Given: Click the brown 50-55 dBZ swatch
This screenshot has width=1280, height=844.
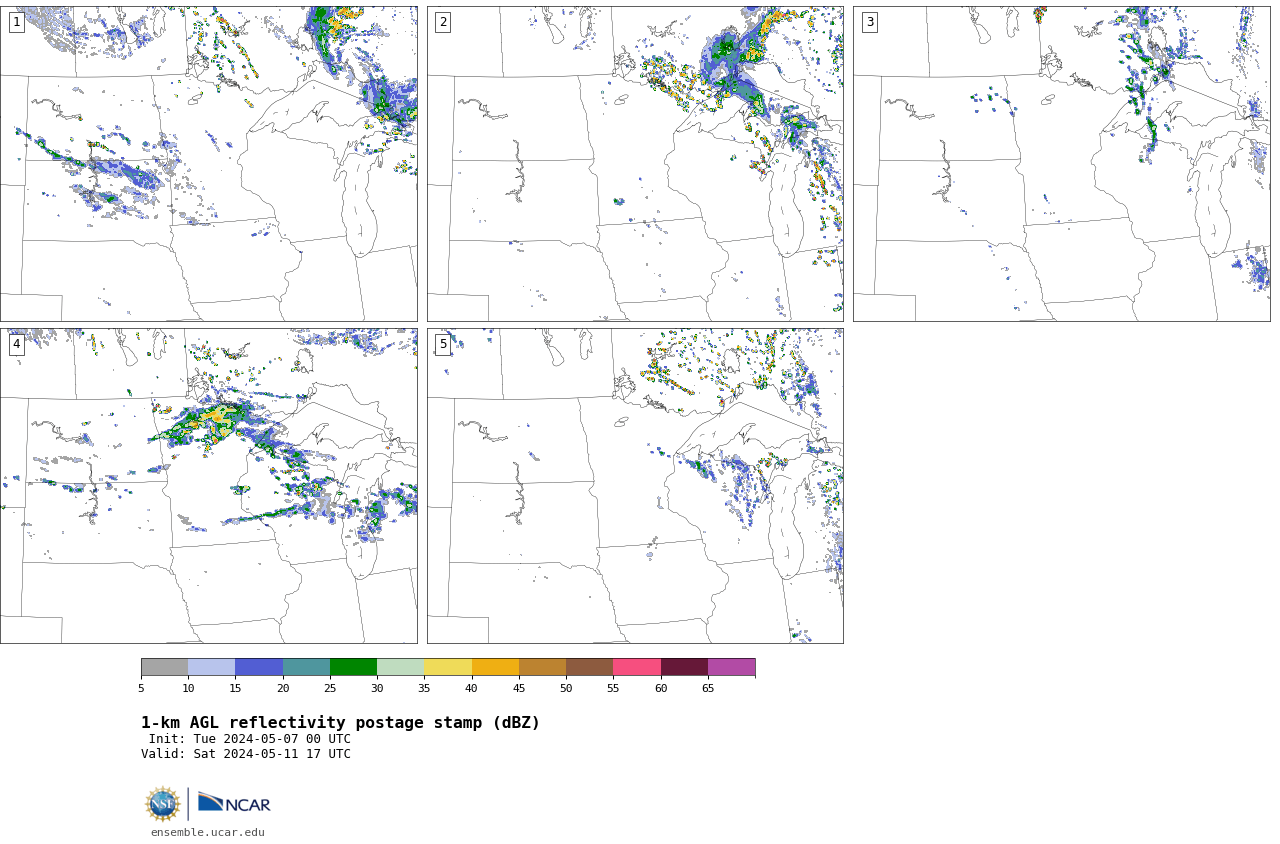Looking at the screenshot, I should [589, 667].
